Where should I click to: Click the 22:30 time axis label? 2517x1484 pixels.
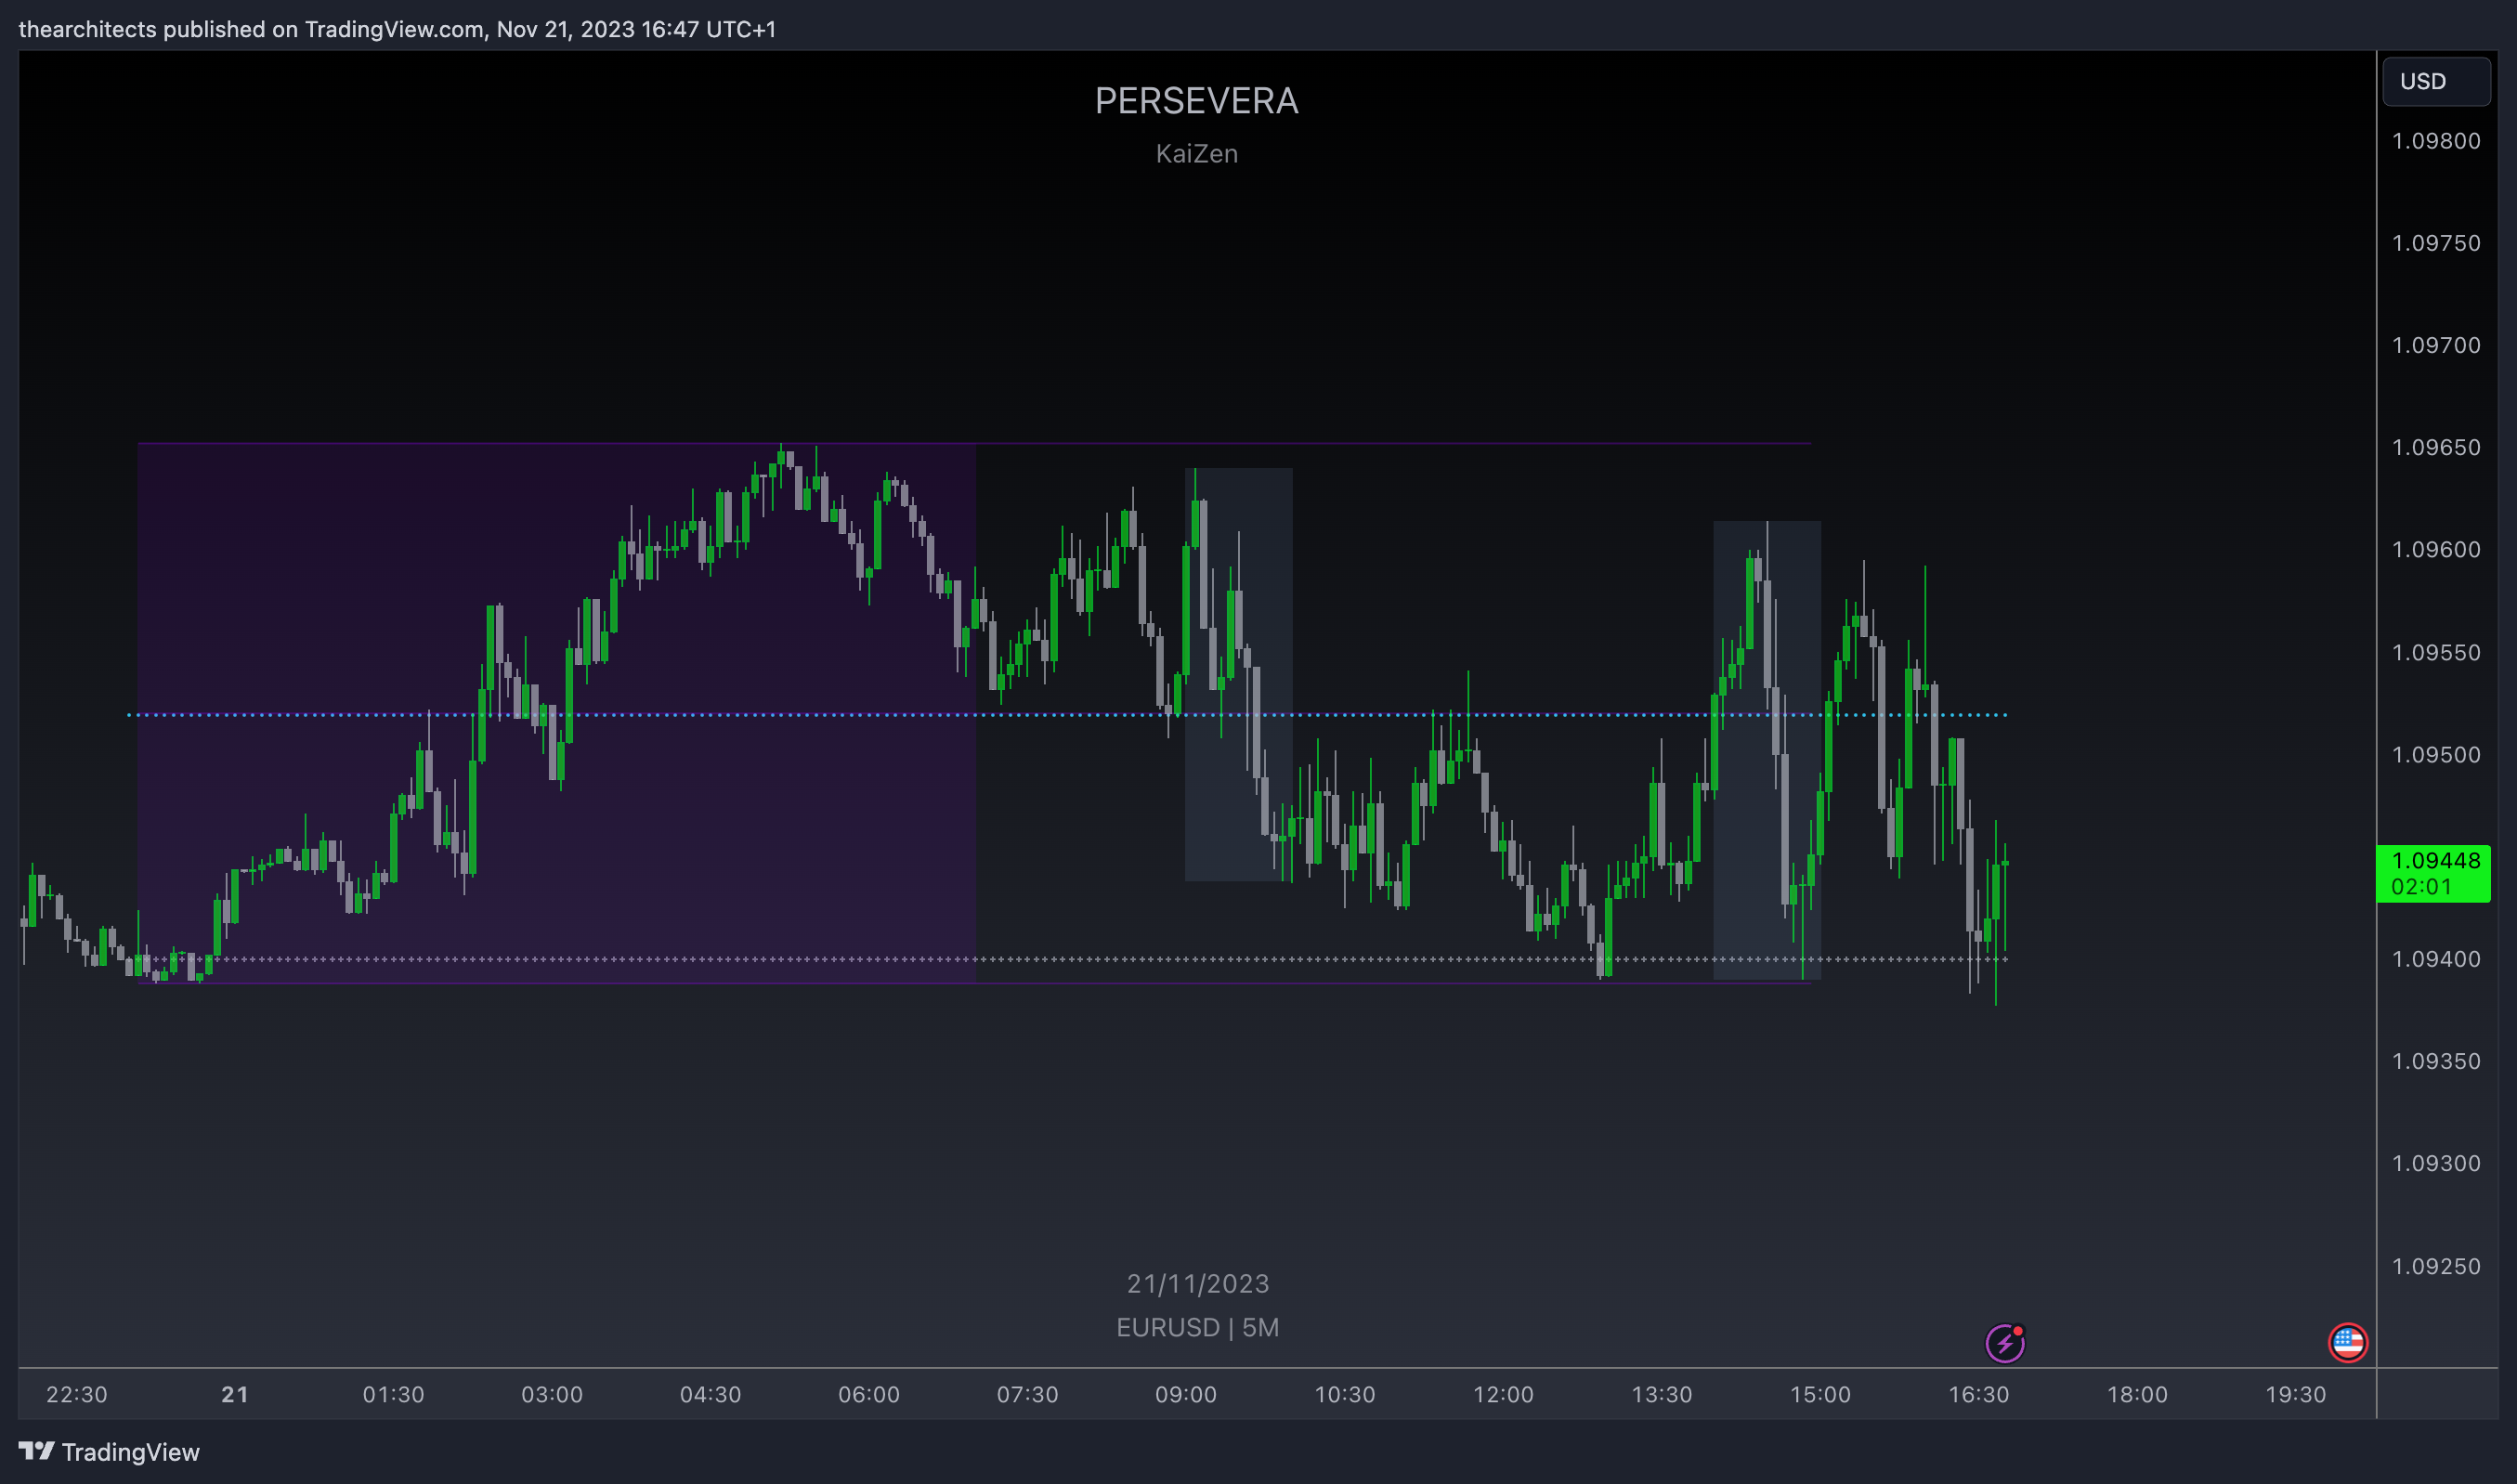(77, 1394)
